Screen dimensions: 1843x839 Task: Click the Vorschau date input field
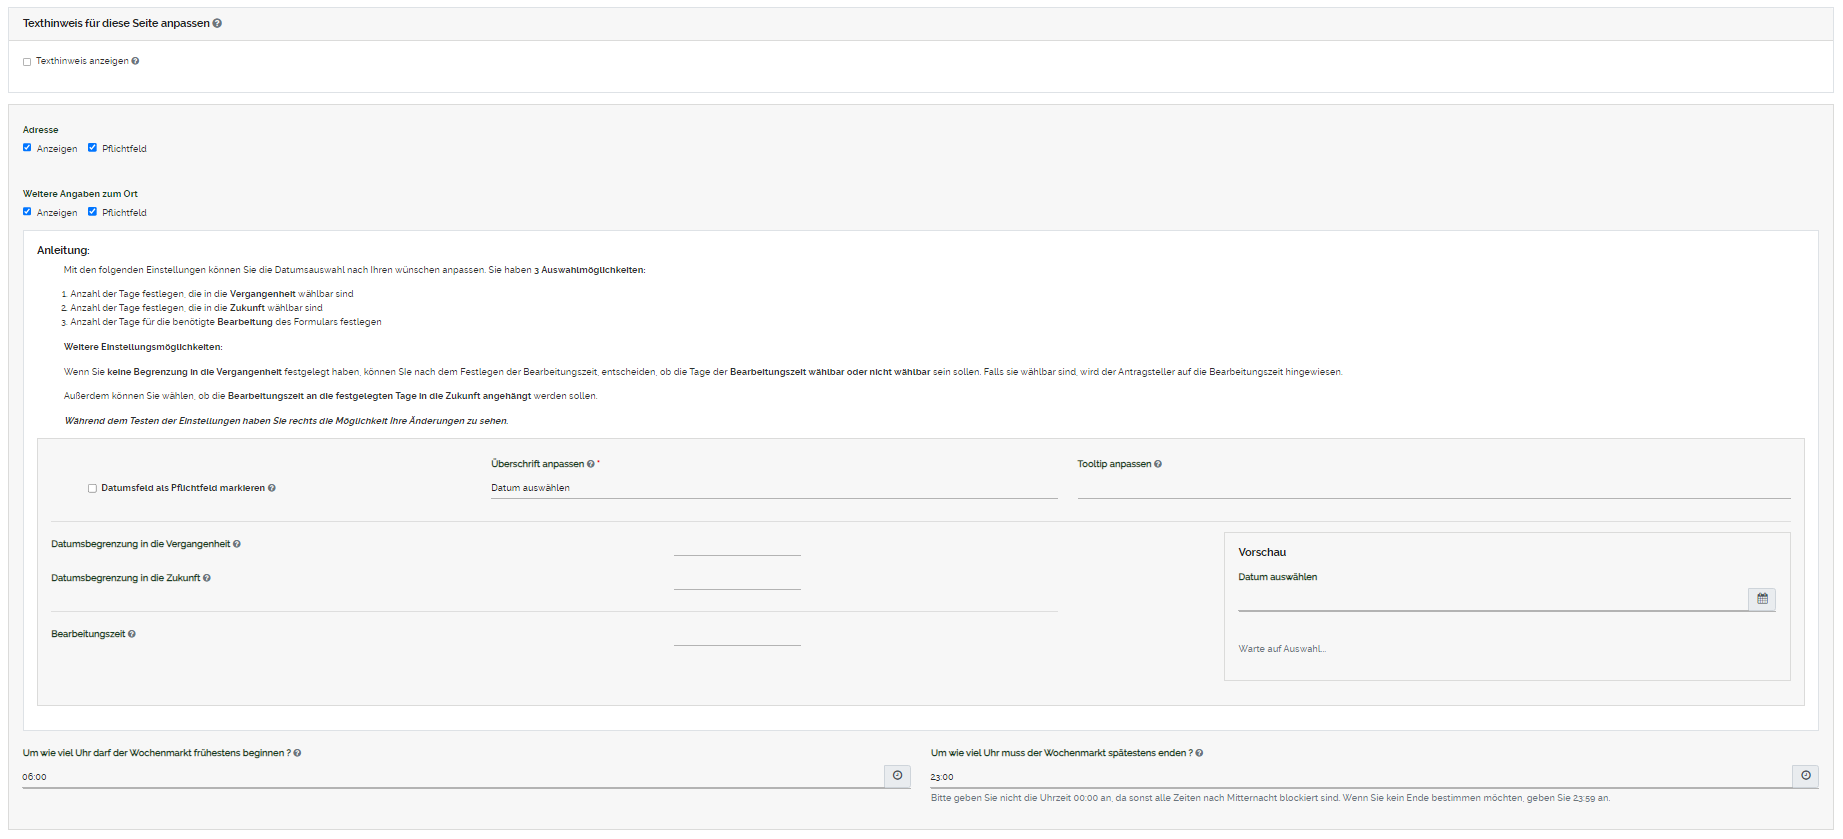click(x=1492, y=599)
